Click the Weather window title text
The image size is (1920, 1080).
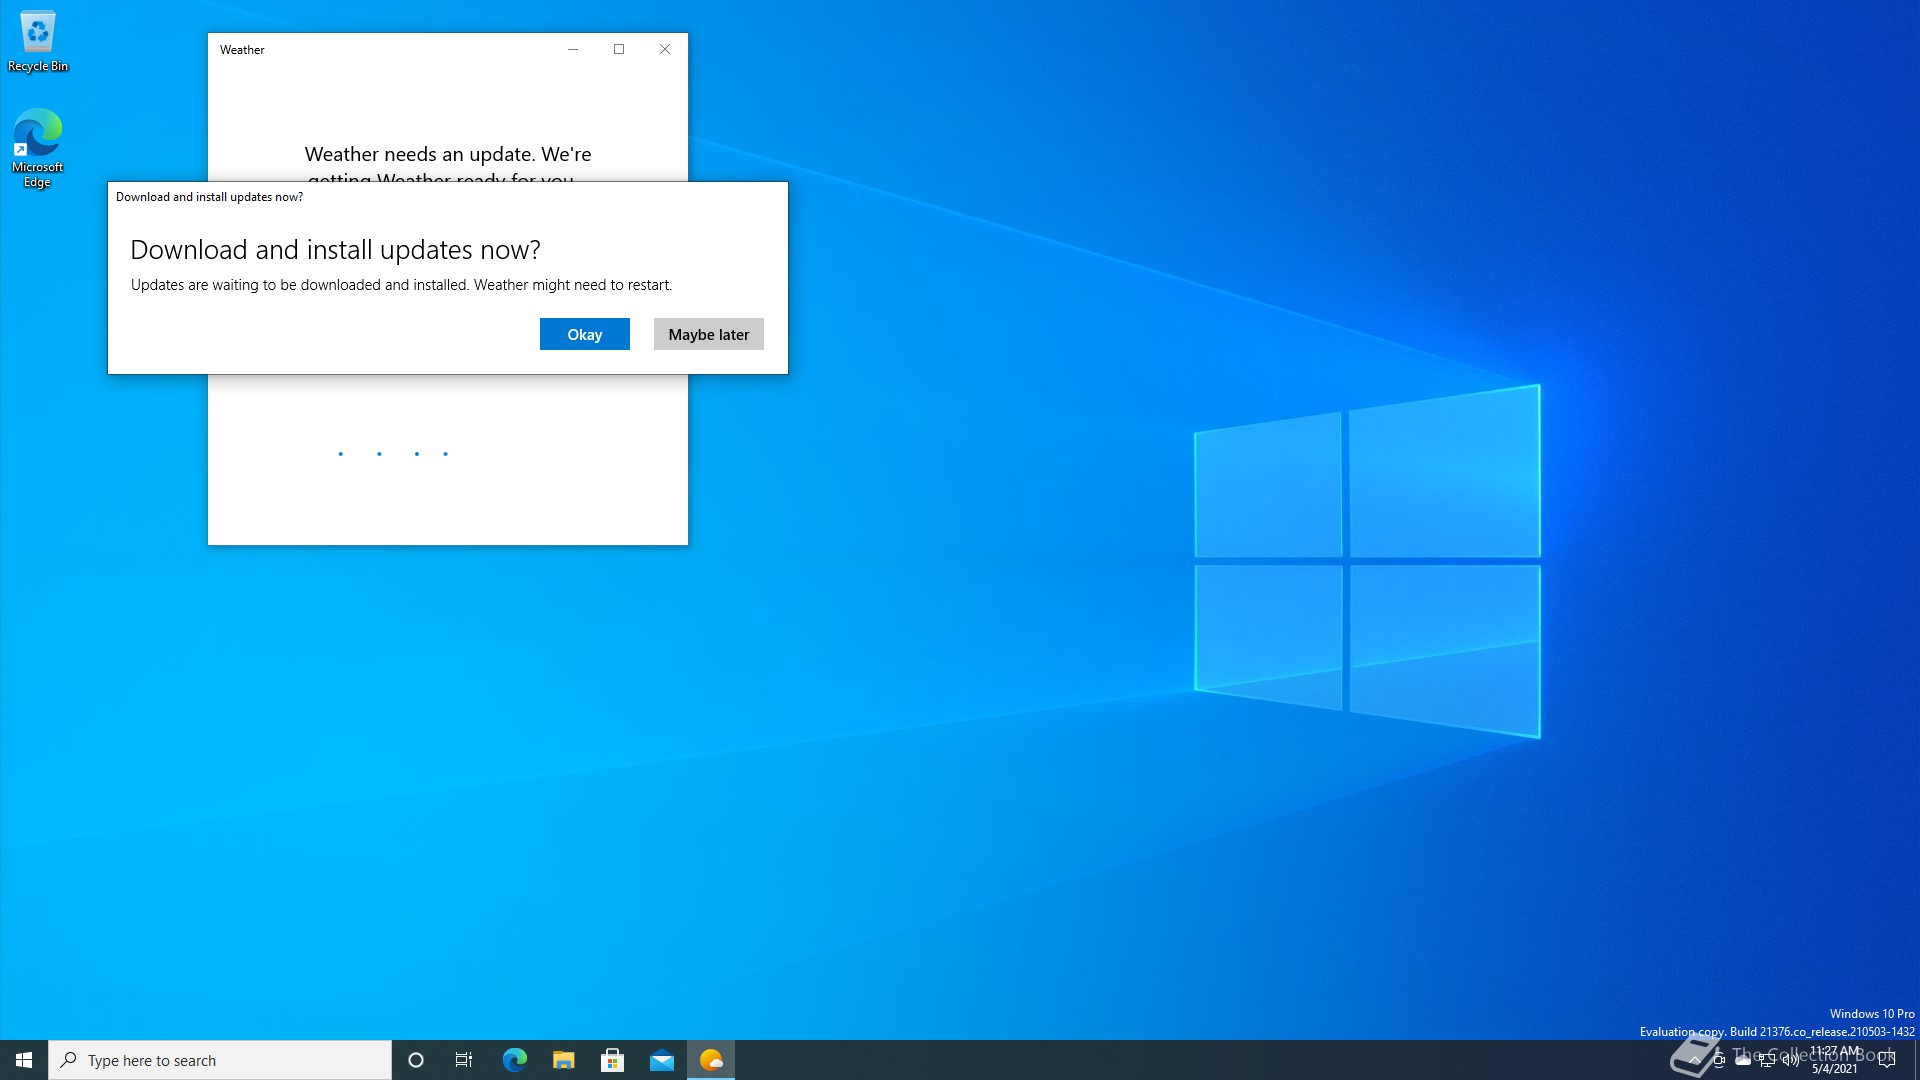(242, 49)
